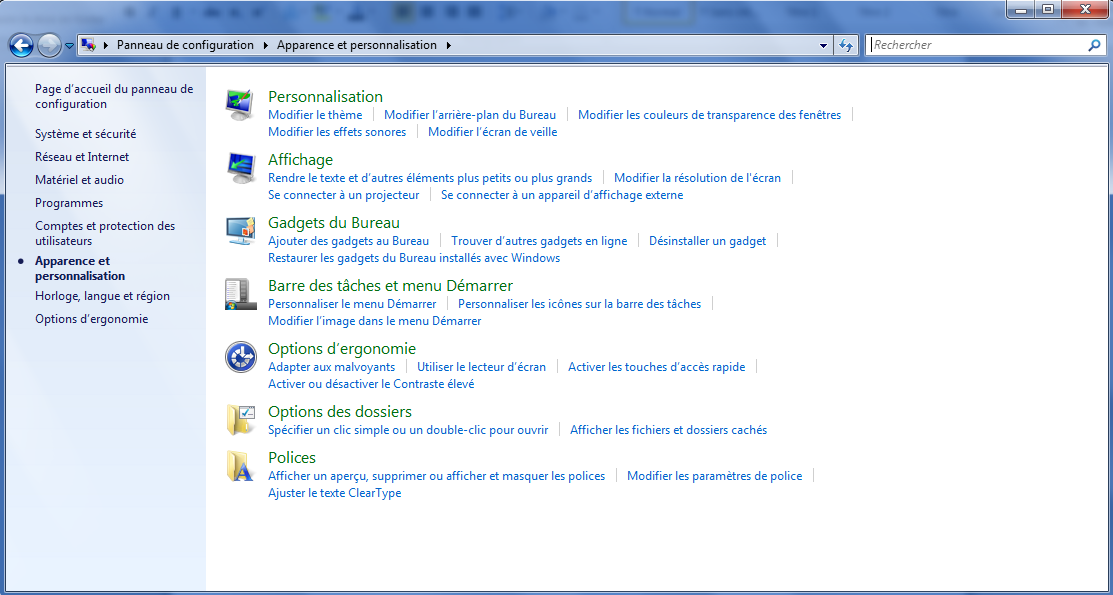This screenshot has height=595, width=1113.
Task: Click into the Rechercher search field
Action: [x=975, y=45]
